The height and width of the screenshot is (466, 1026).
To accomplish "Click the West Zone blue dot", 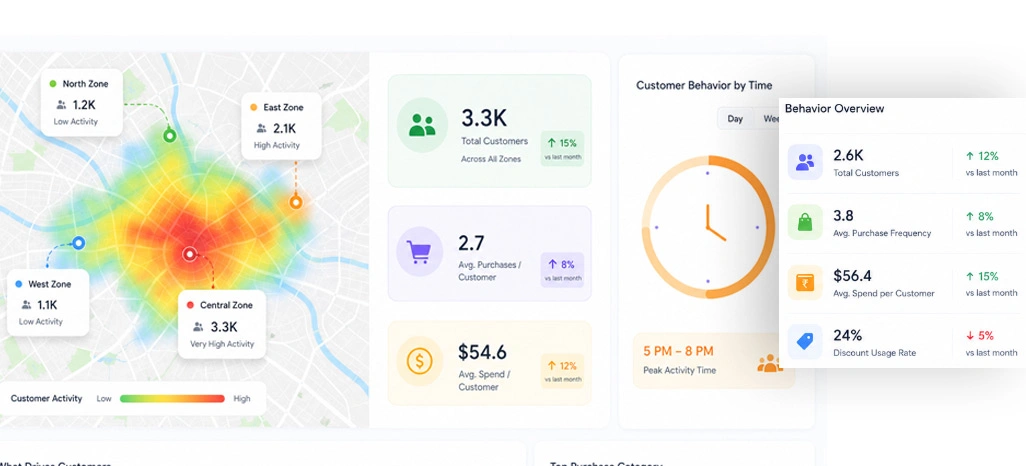I will pos(18,284).
